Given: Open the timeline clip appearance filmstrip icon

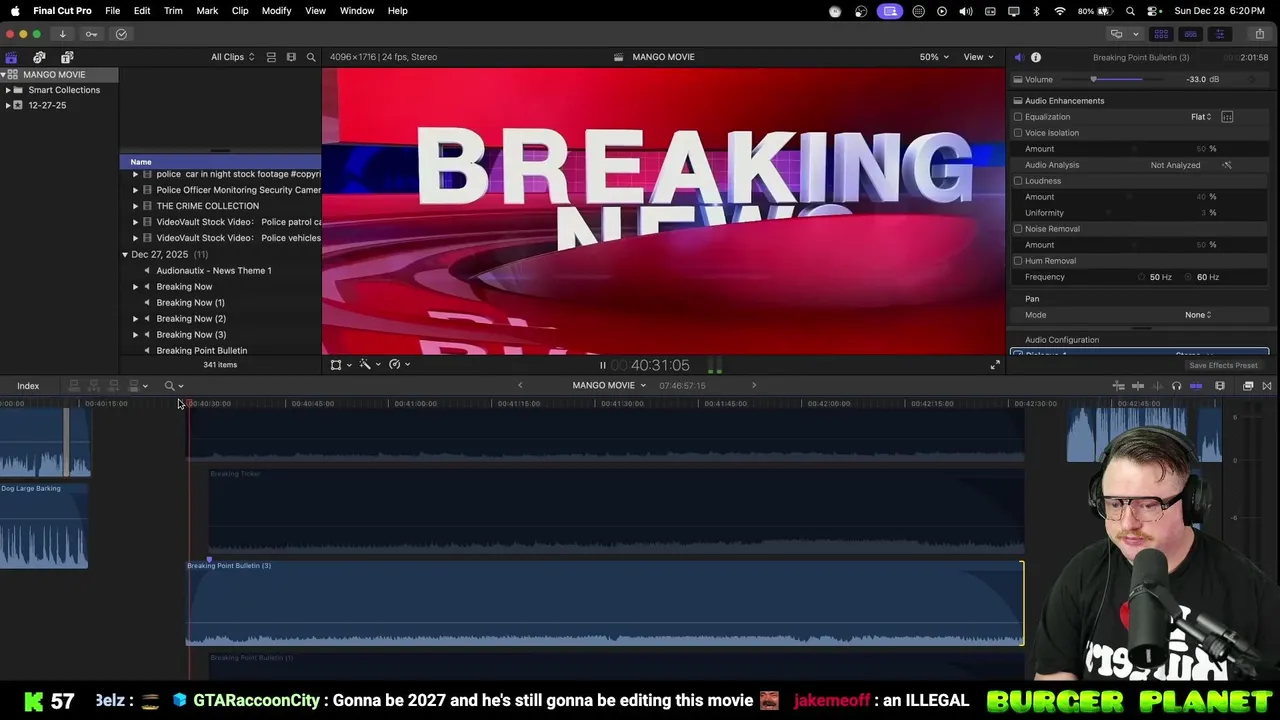Looking at the screenshot, I should coord(1220,386).
